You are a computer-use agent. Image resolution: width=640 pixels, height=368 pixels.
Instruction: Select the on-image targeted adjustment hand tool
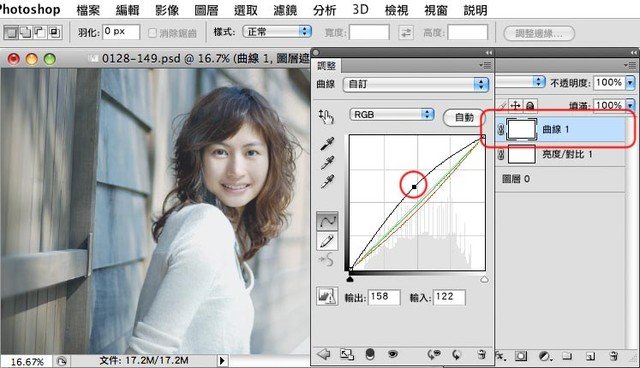coord(326,117)
